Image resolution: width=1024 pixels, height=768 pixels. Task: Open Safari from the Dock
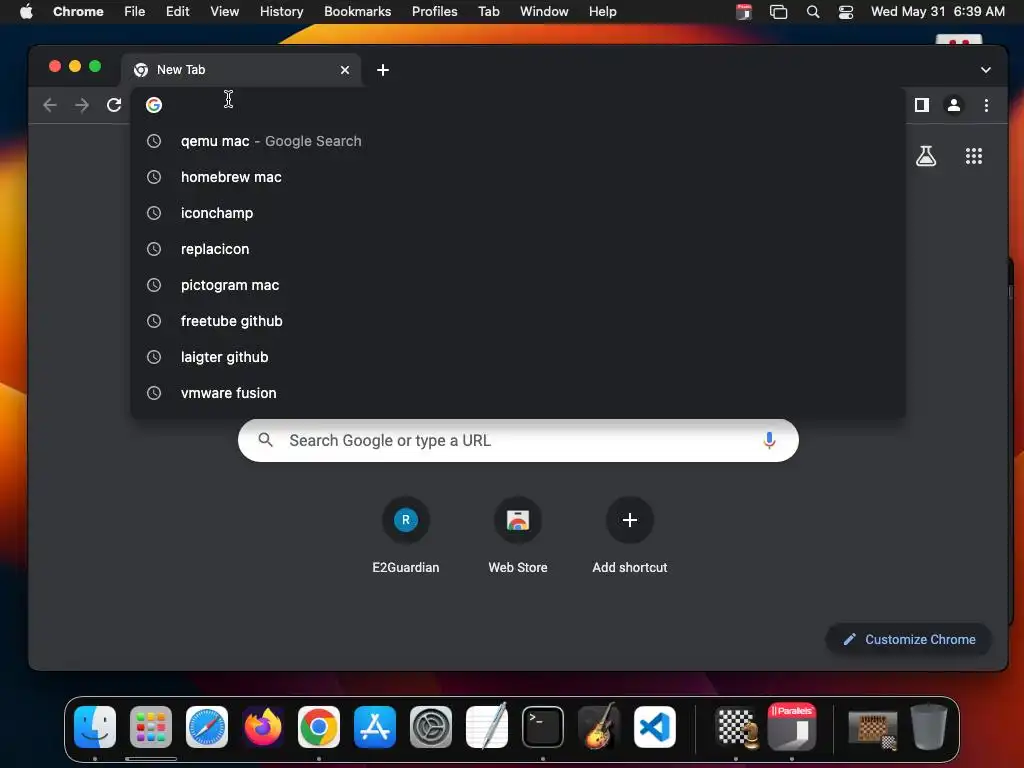click(207, 727)
